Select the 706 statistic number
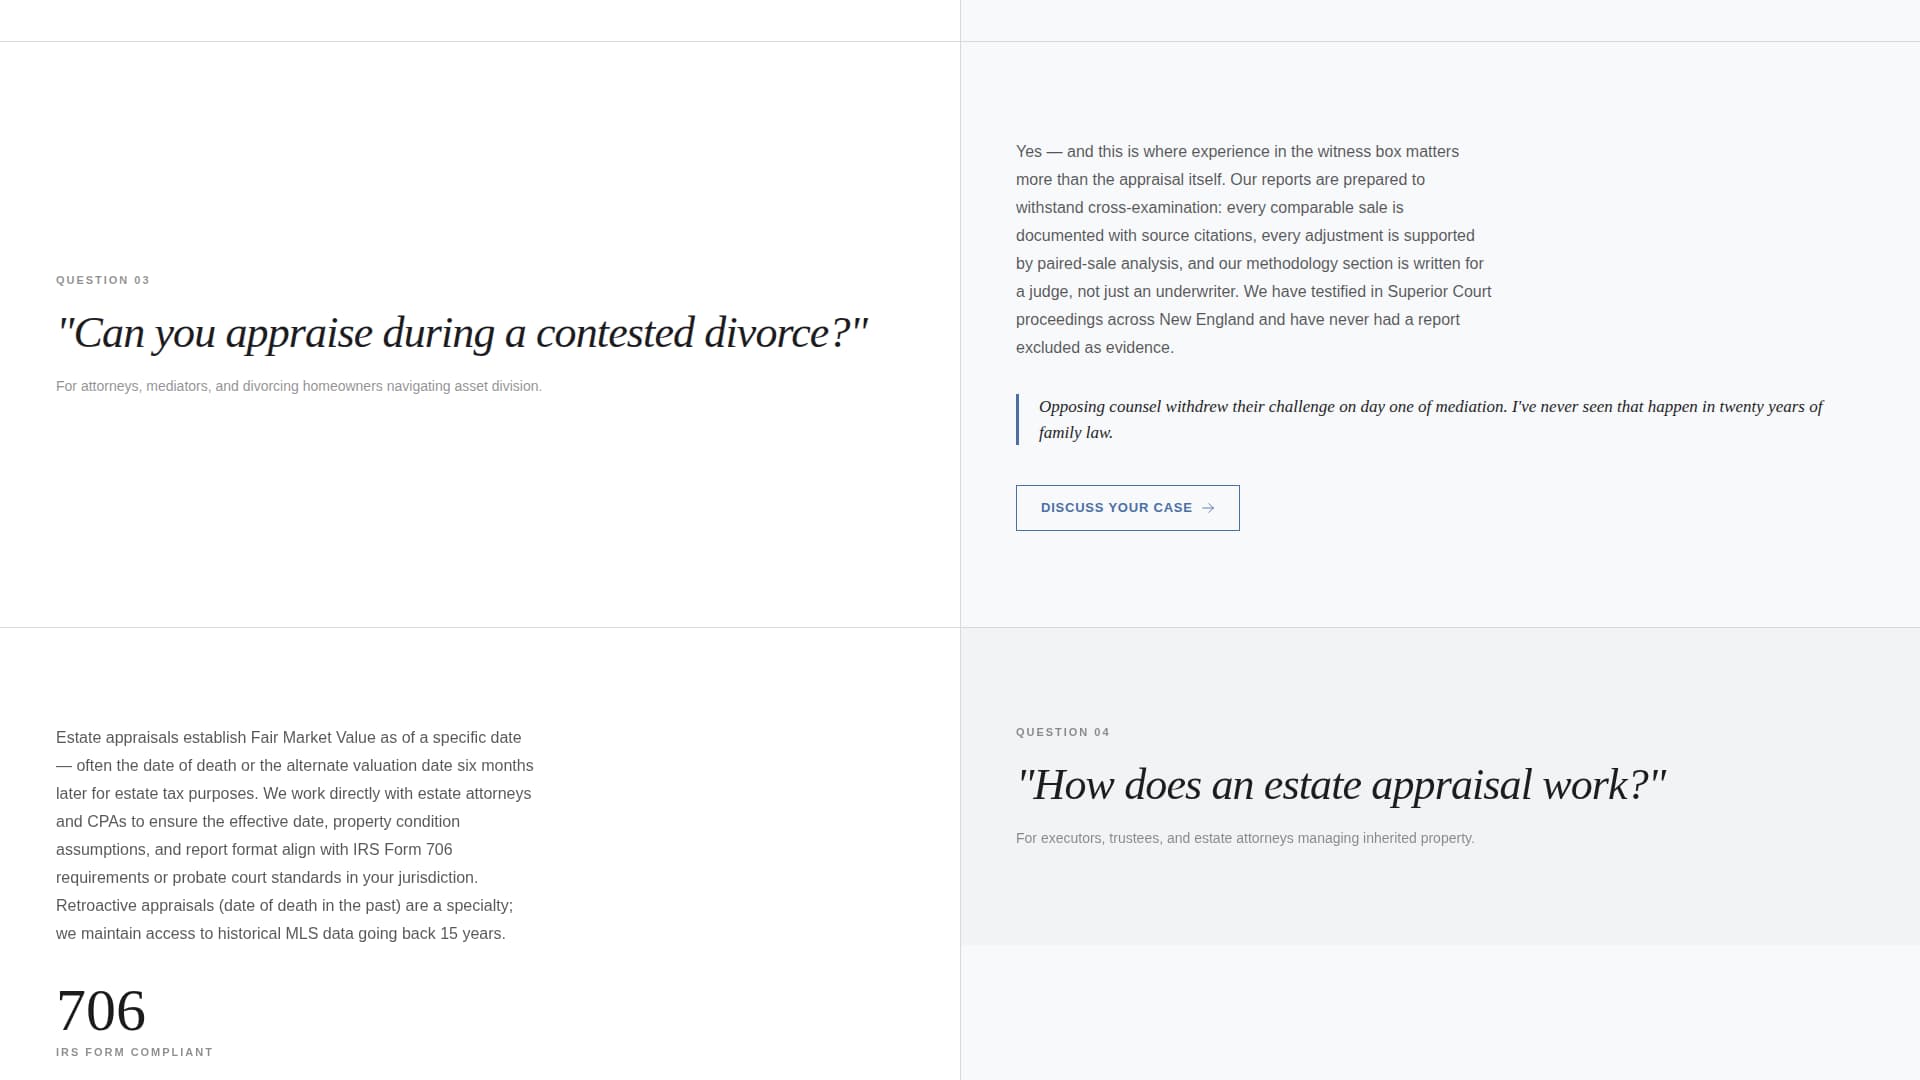Viewport: 1920px width, 1080px height. [101, 1011]
